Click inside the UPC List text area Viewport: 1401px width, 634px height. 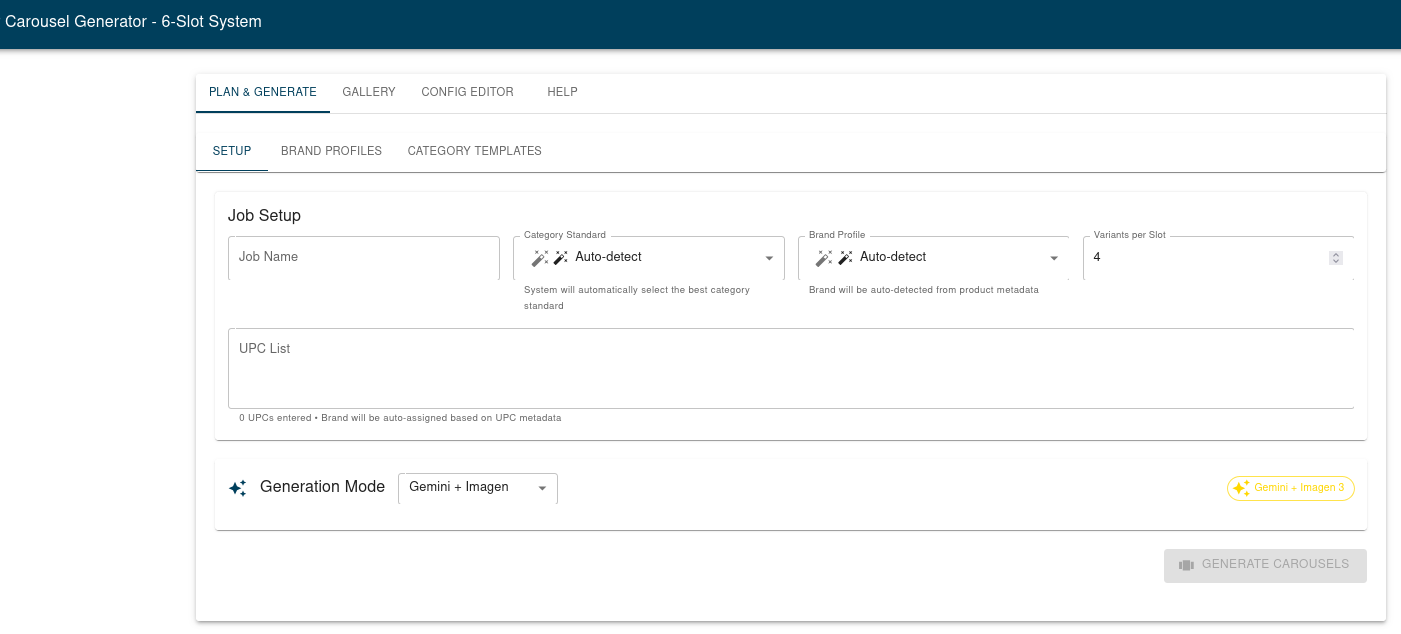[790, 368]
